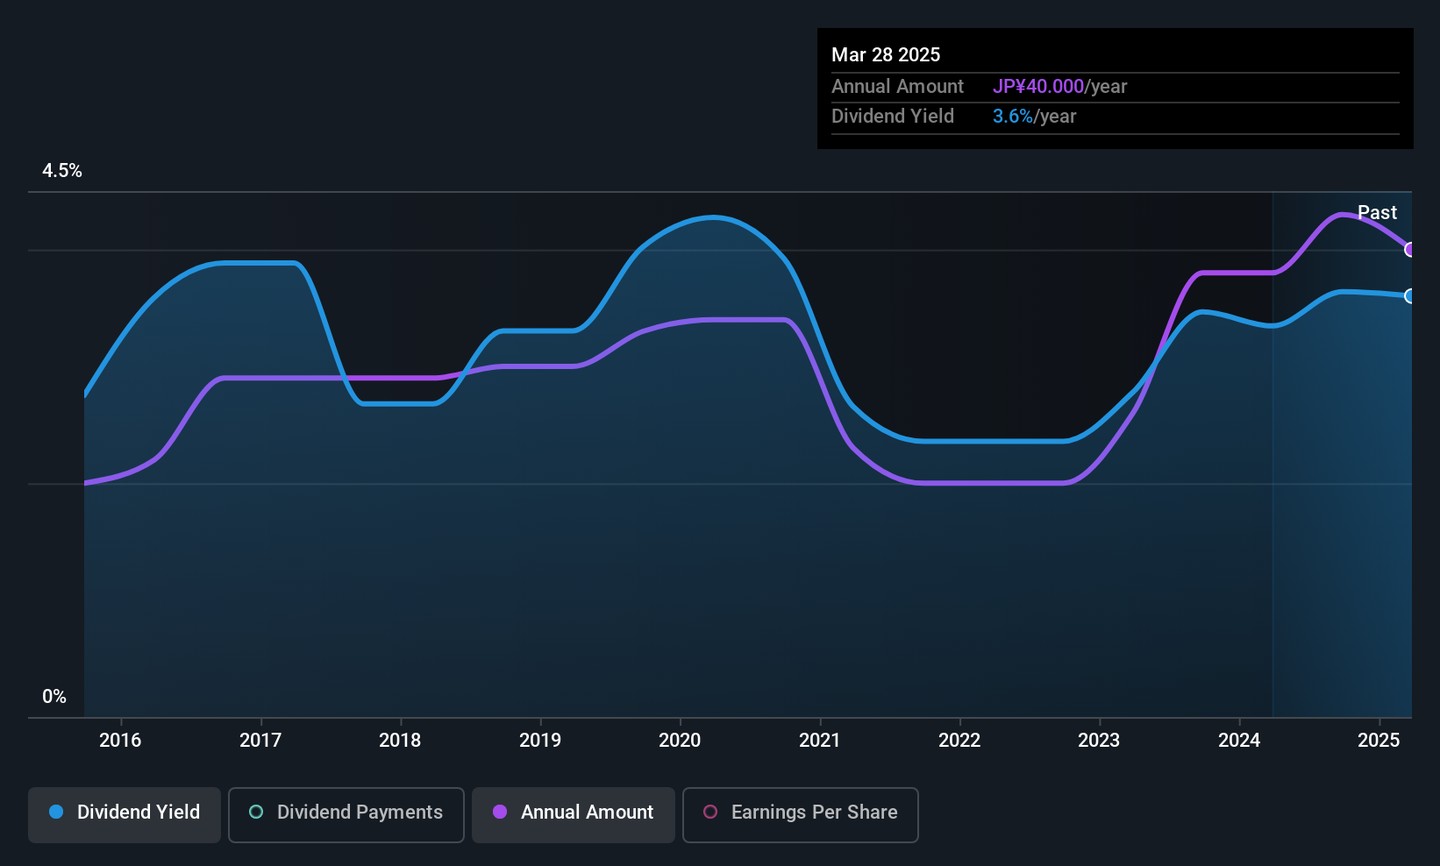1440x866 pixels.
Task: Click the 0% y-axis label
Action: coord(54,697)
